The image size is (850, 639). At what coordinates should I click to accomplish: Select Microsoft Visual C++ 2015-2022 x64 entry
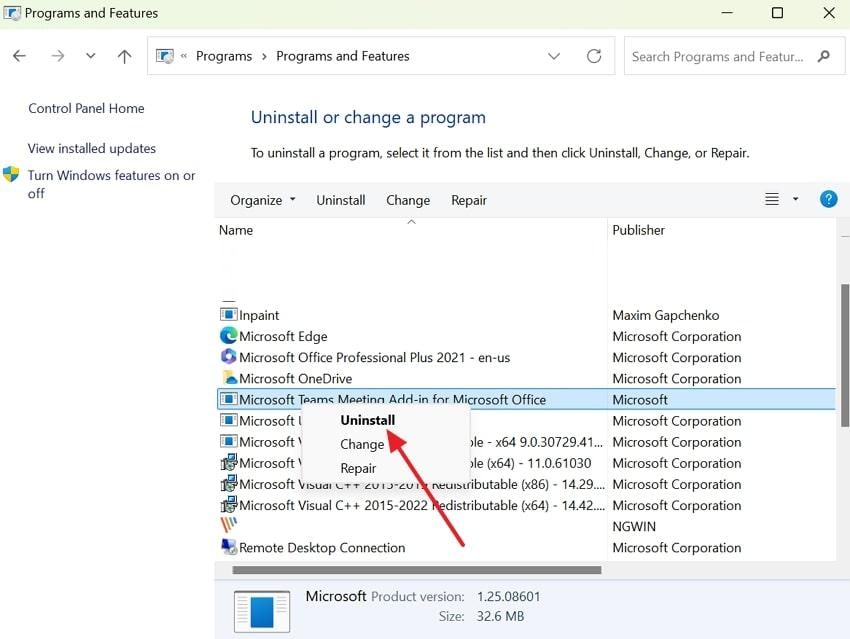pyautogui.click(x=422, y=506)
